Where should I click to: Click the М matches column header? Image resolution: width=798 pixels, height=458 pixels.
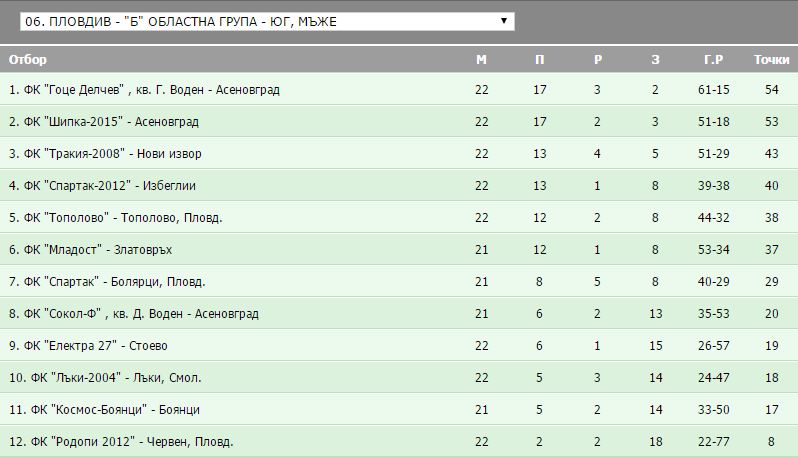[481, 60]
